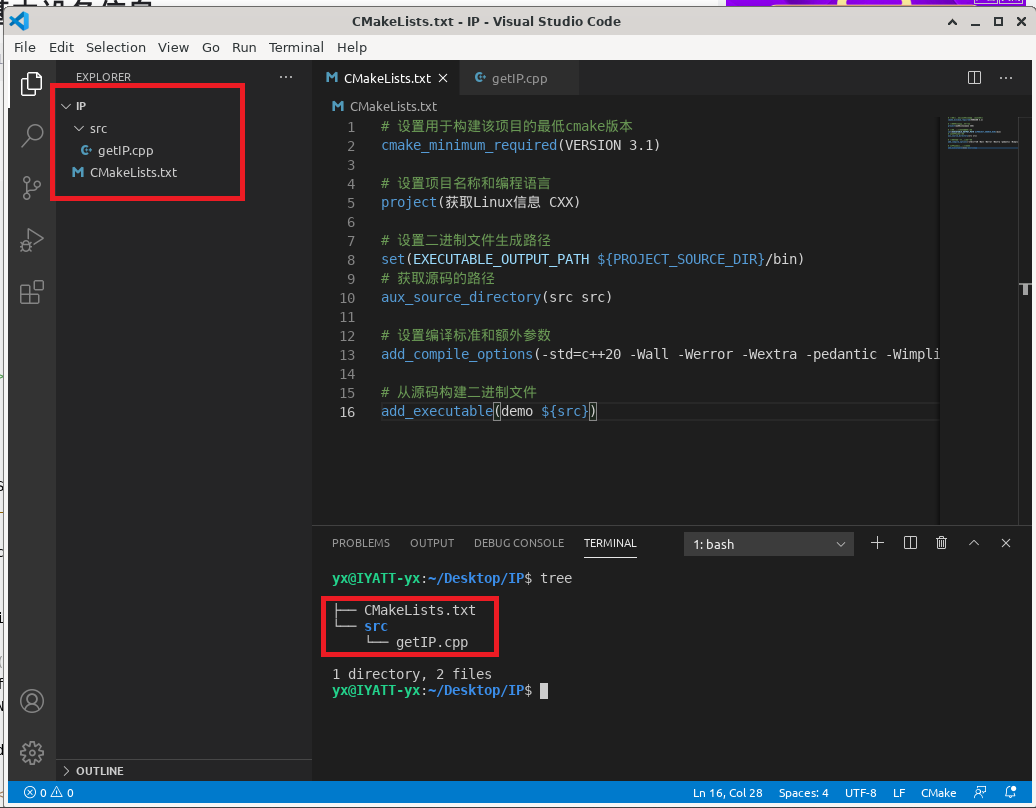Click the editor minimap preview
1036x808 pixels.
[x=982, y=135]
